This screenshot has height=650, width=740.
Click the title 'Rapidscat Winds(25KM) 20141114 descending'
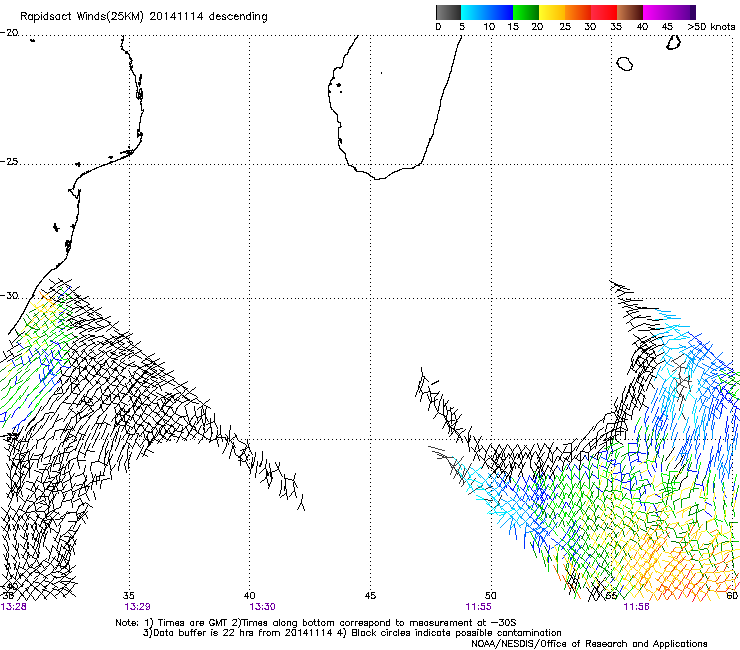pos(143,17)
